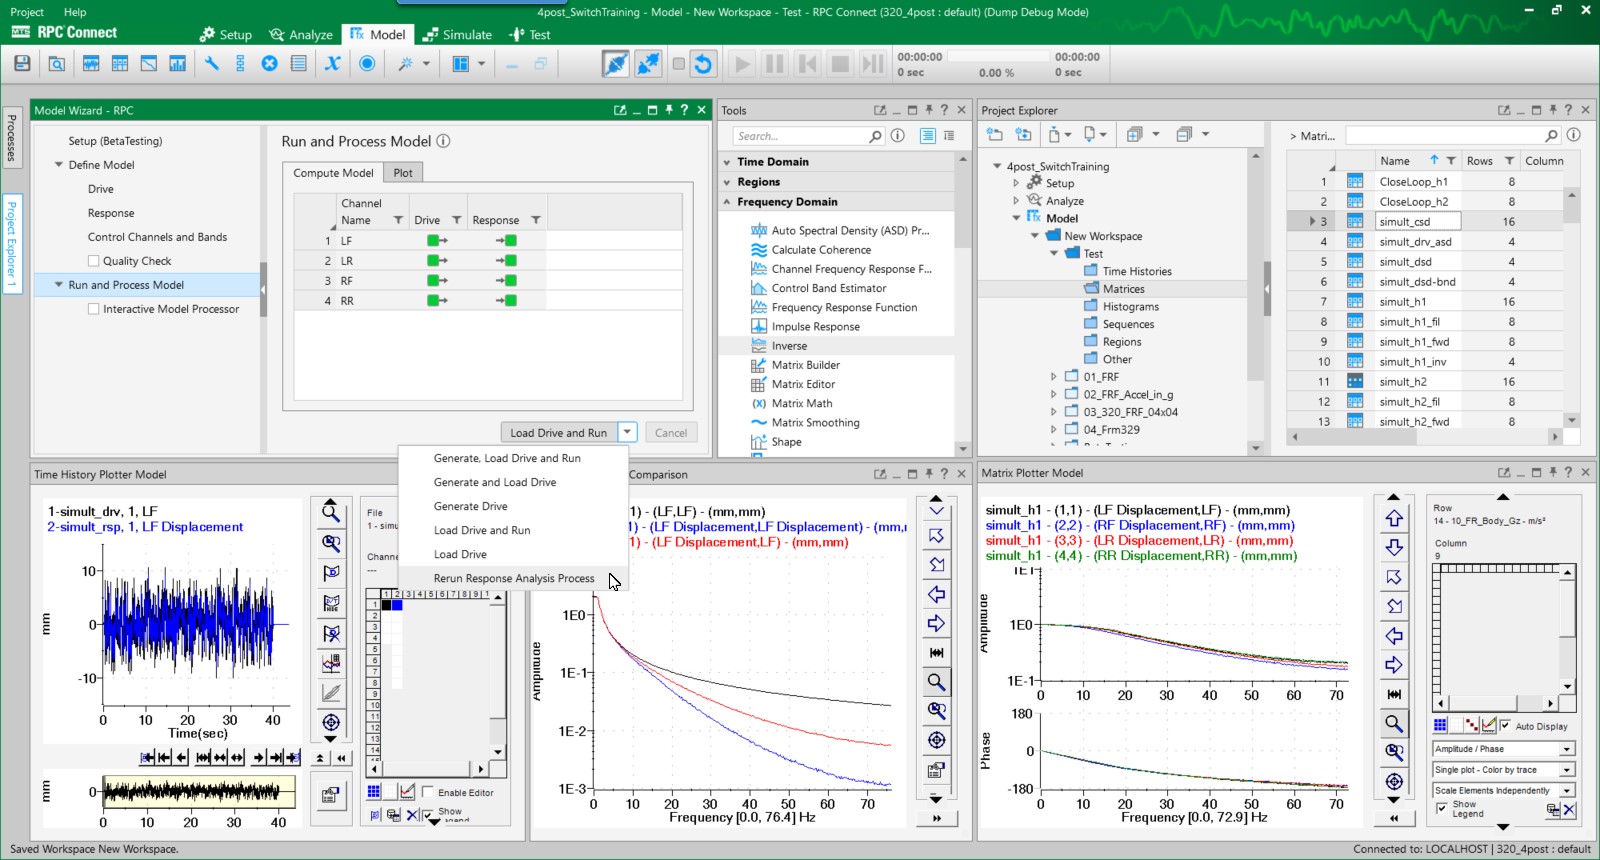This screenshot has width=1600, height=860.
Task: Click the time history overview slider strip
Action: pos(199,793)
